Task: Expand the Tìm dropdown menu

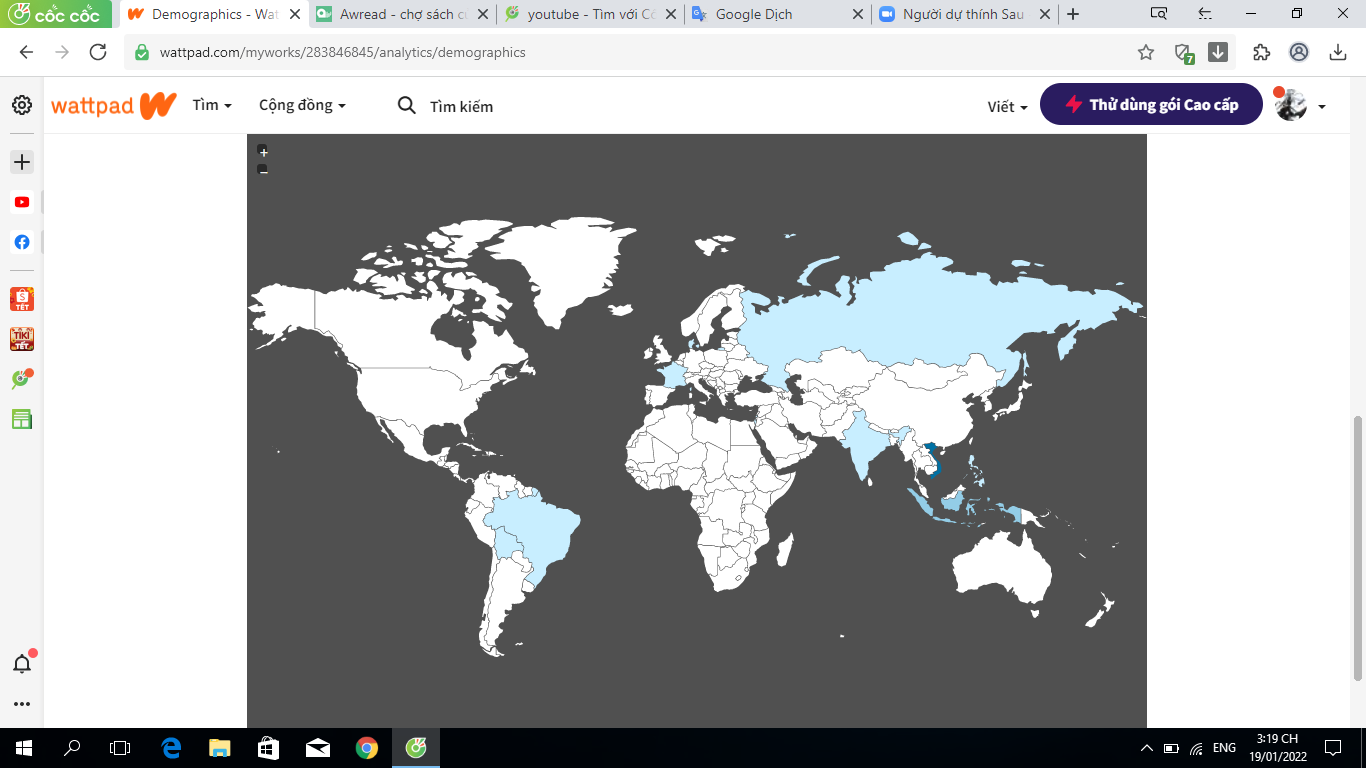Action: 212,105
